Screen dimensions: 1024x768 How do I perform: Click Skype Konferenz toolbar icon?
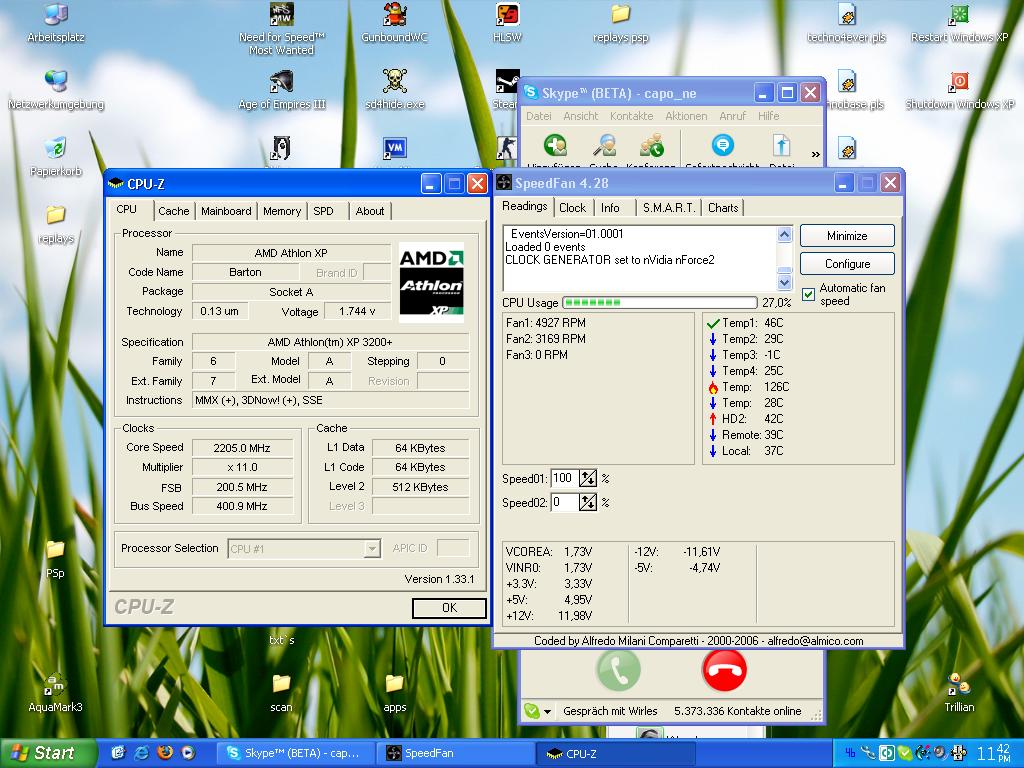pyautogui.click(x=652, y=145)
